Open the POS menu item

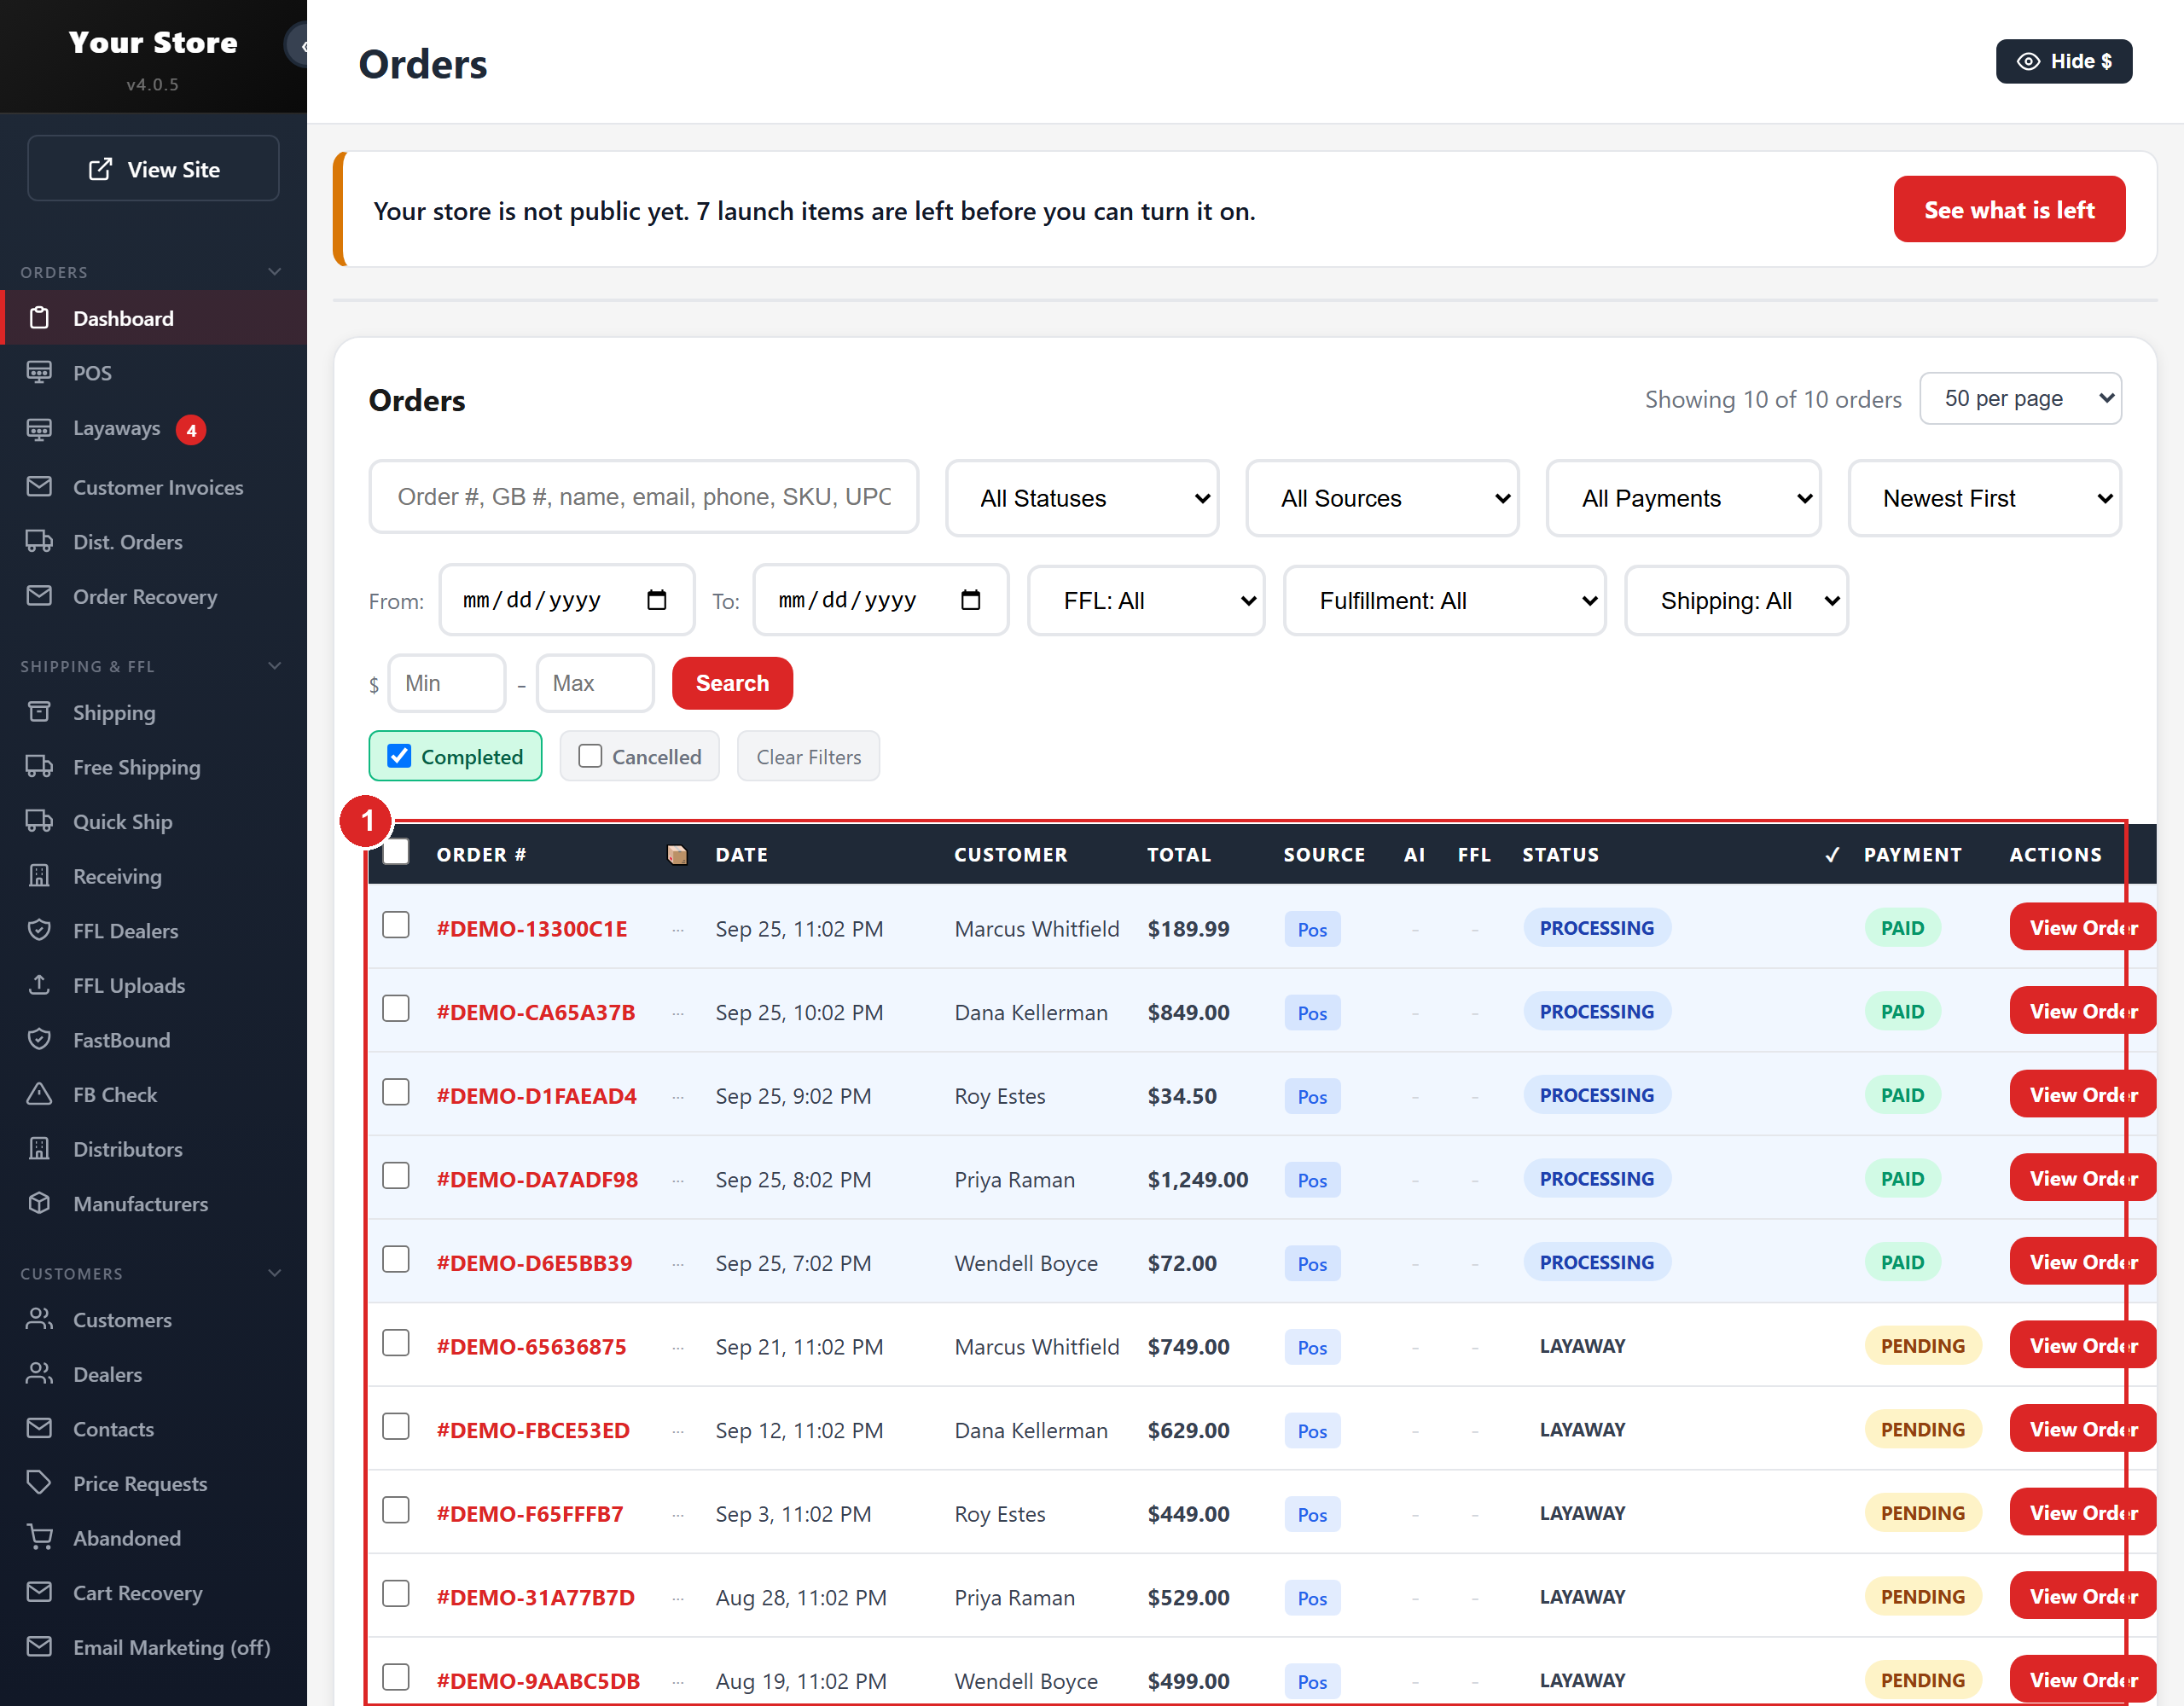coord(154,372)
